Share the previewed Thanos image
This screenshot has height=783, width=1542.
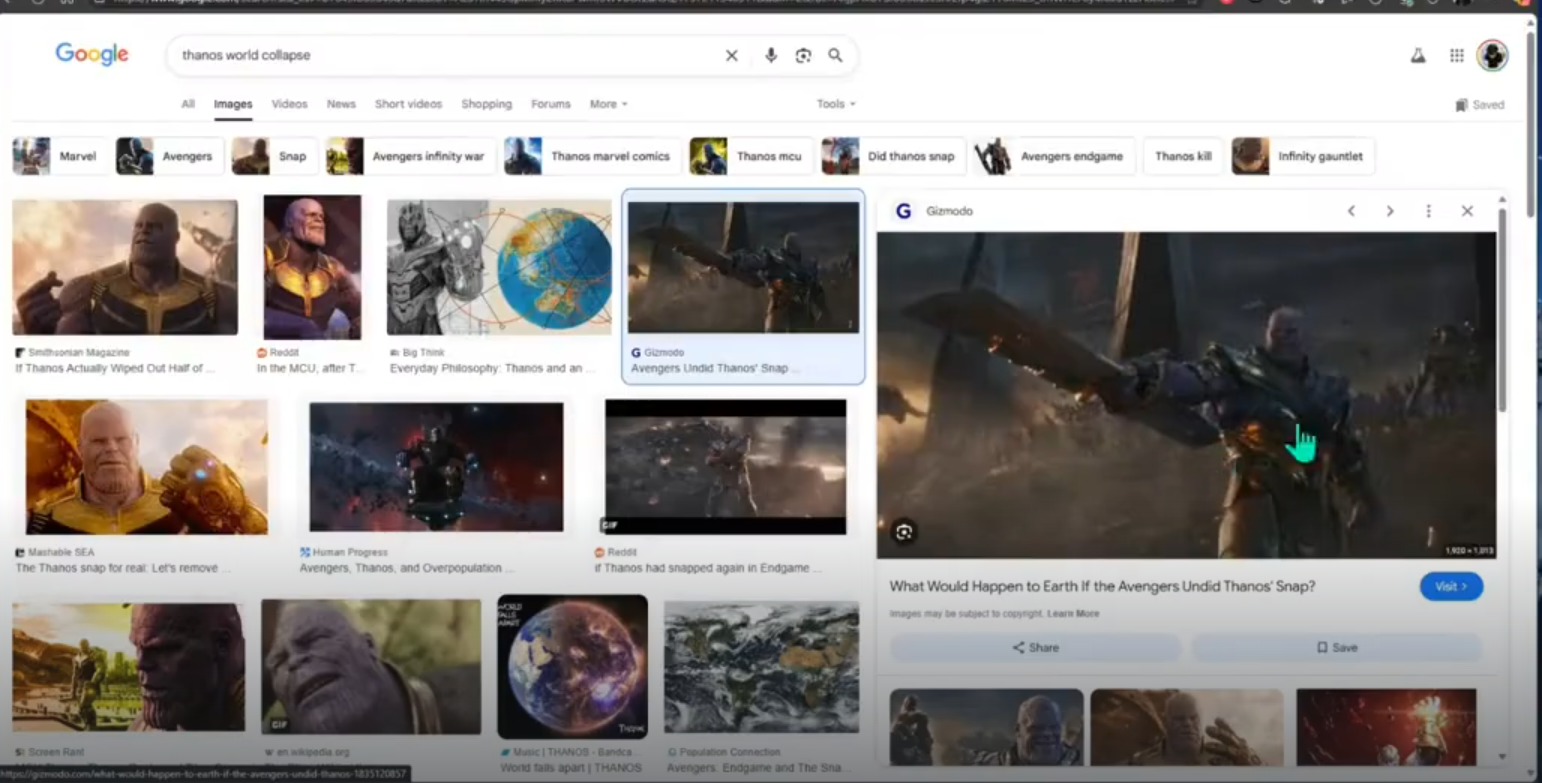coord(1035,648)
